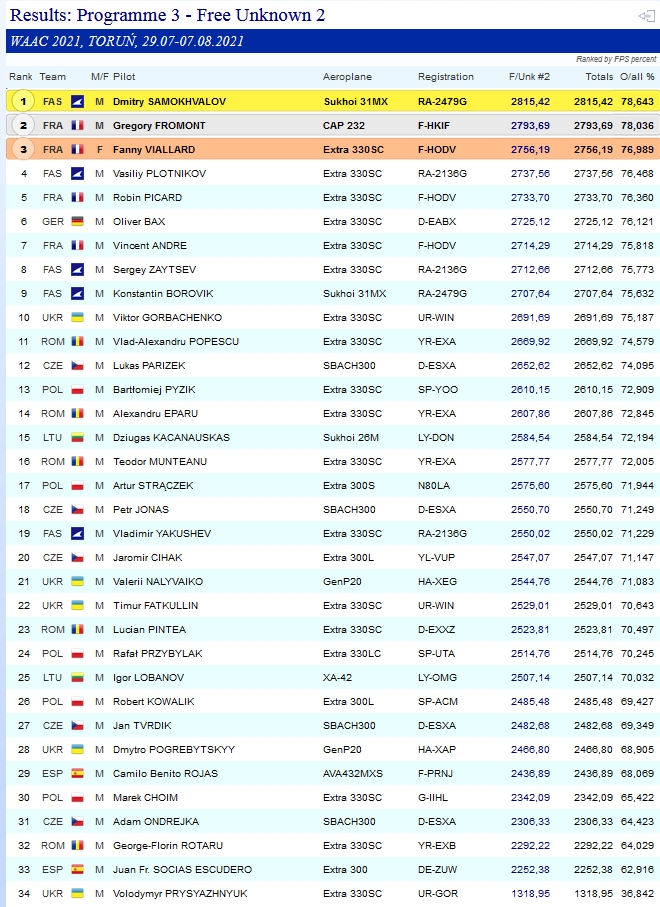Viewport: 660px width, 907px height.
Task: Click the German flag in Oliver BAX's row
Action: (78, 221)
